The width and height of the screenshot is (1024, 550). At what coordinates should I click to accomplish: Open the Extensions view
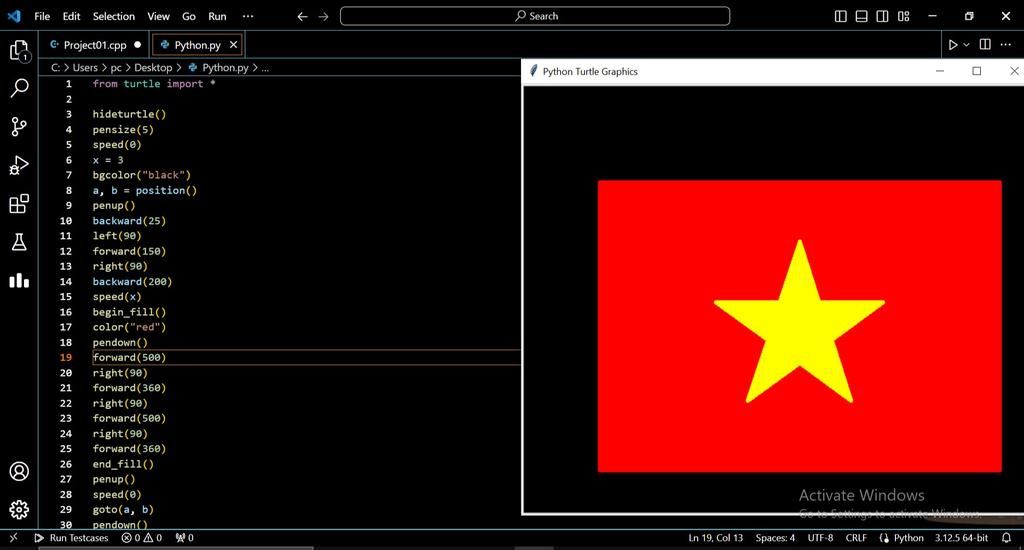click(x=19, y=204)
